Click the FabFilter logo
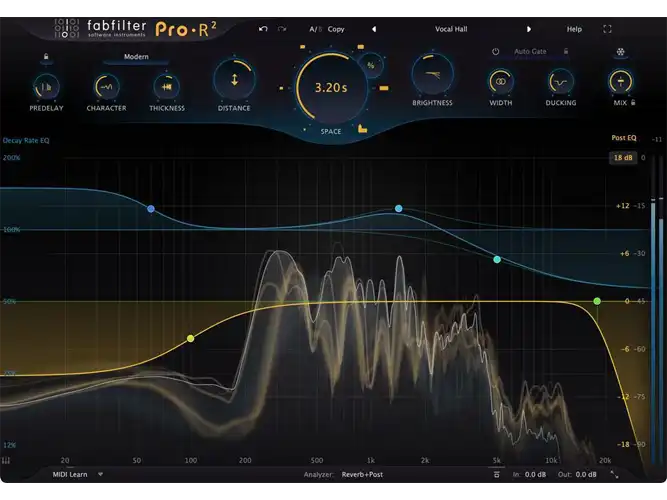This screenshot has width=667, height=500. coord(100,29)
